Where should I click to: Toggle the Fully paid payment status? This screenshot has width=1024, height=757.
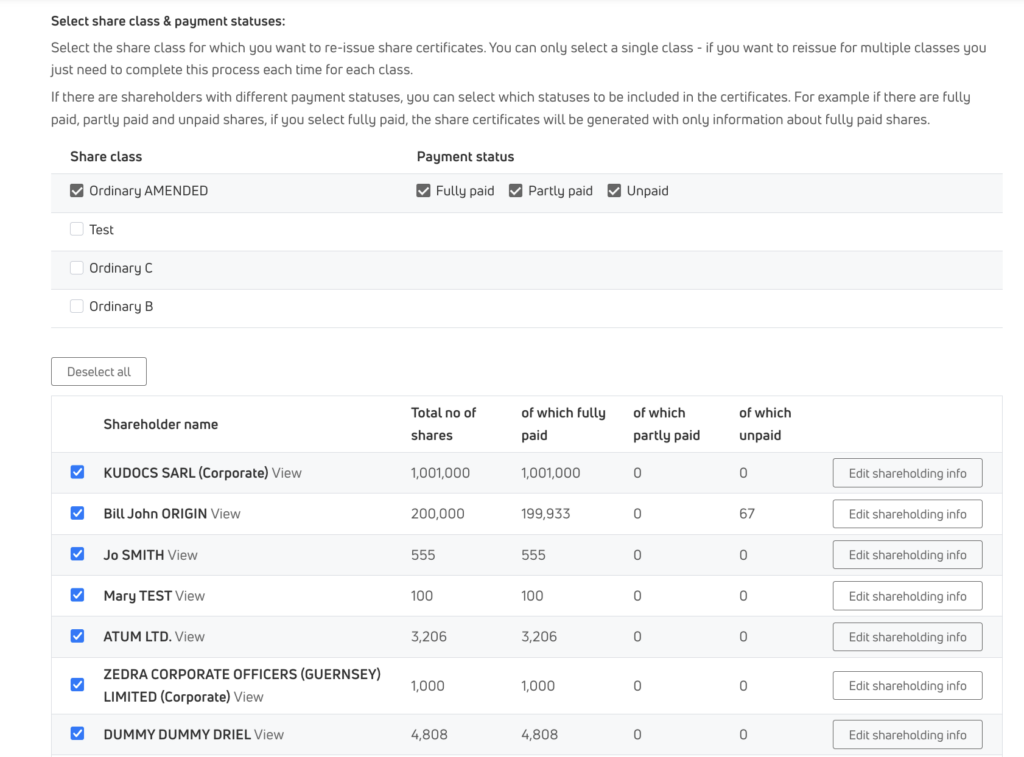coord(423,191)
